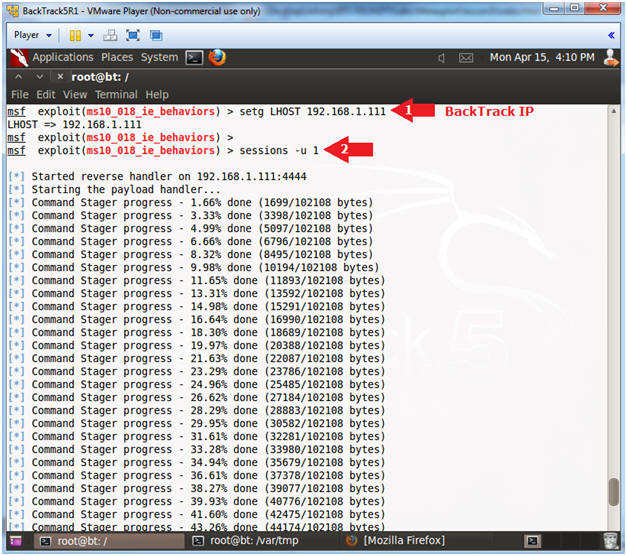Open the trash icon in bottom panel
The height and width of the screenshot is (556, 627).
[611, 541]
